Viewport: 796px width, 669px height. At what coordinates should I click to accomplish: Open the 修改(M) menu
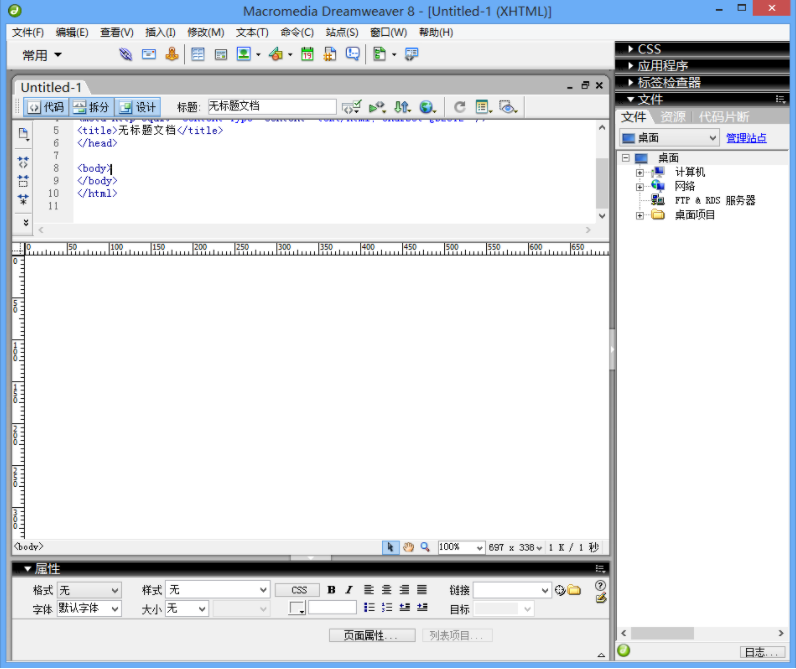205,32
